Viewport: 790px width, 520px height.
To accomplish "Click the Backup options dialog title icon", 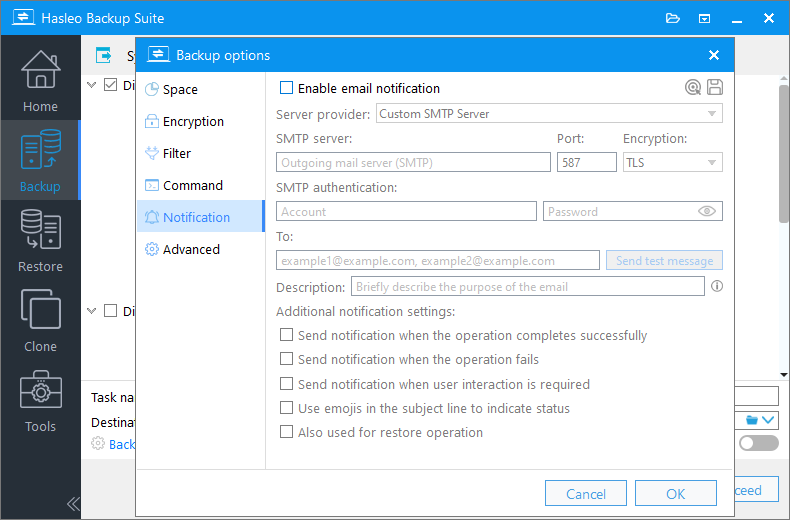I will (158, 54).
